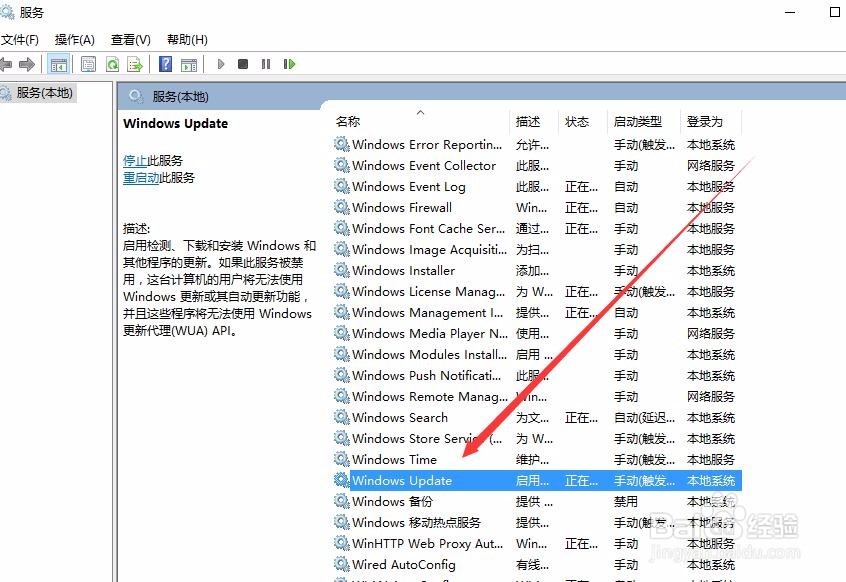Click the Restart Service toolbar button
Viewport: 846px width, 582px height.
(x=289, y=64)
